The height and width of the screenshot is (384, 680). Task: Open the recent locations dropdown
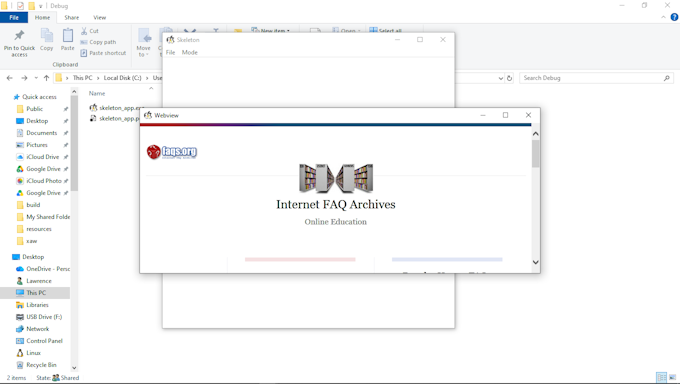coord(36,78)
